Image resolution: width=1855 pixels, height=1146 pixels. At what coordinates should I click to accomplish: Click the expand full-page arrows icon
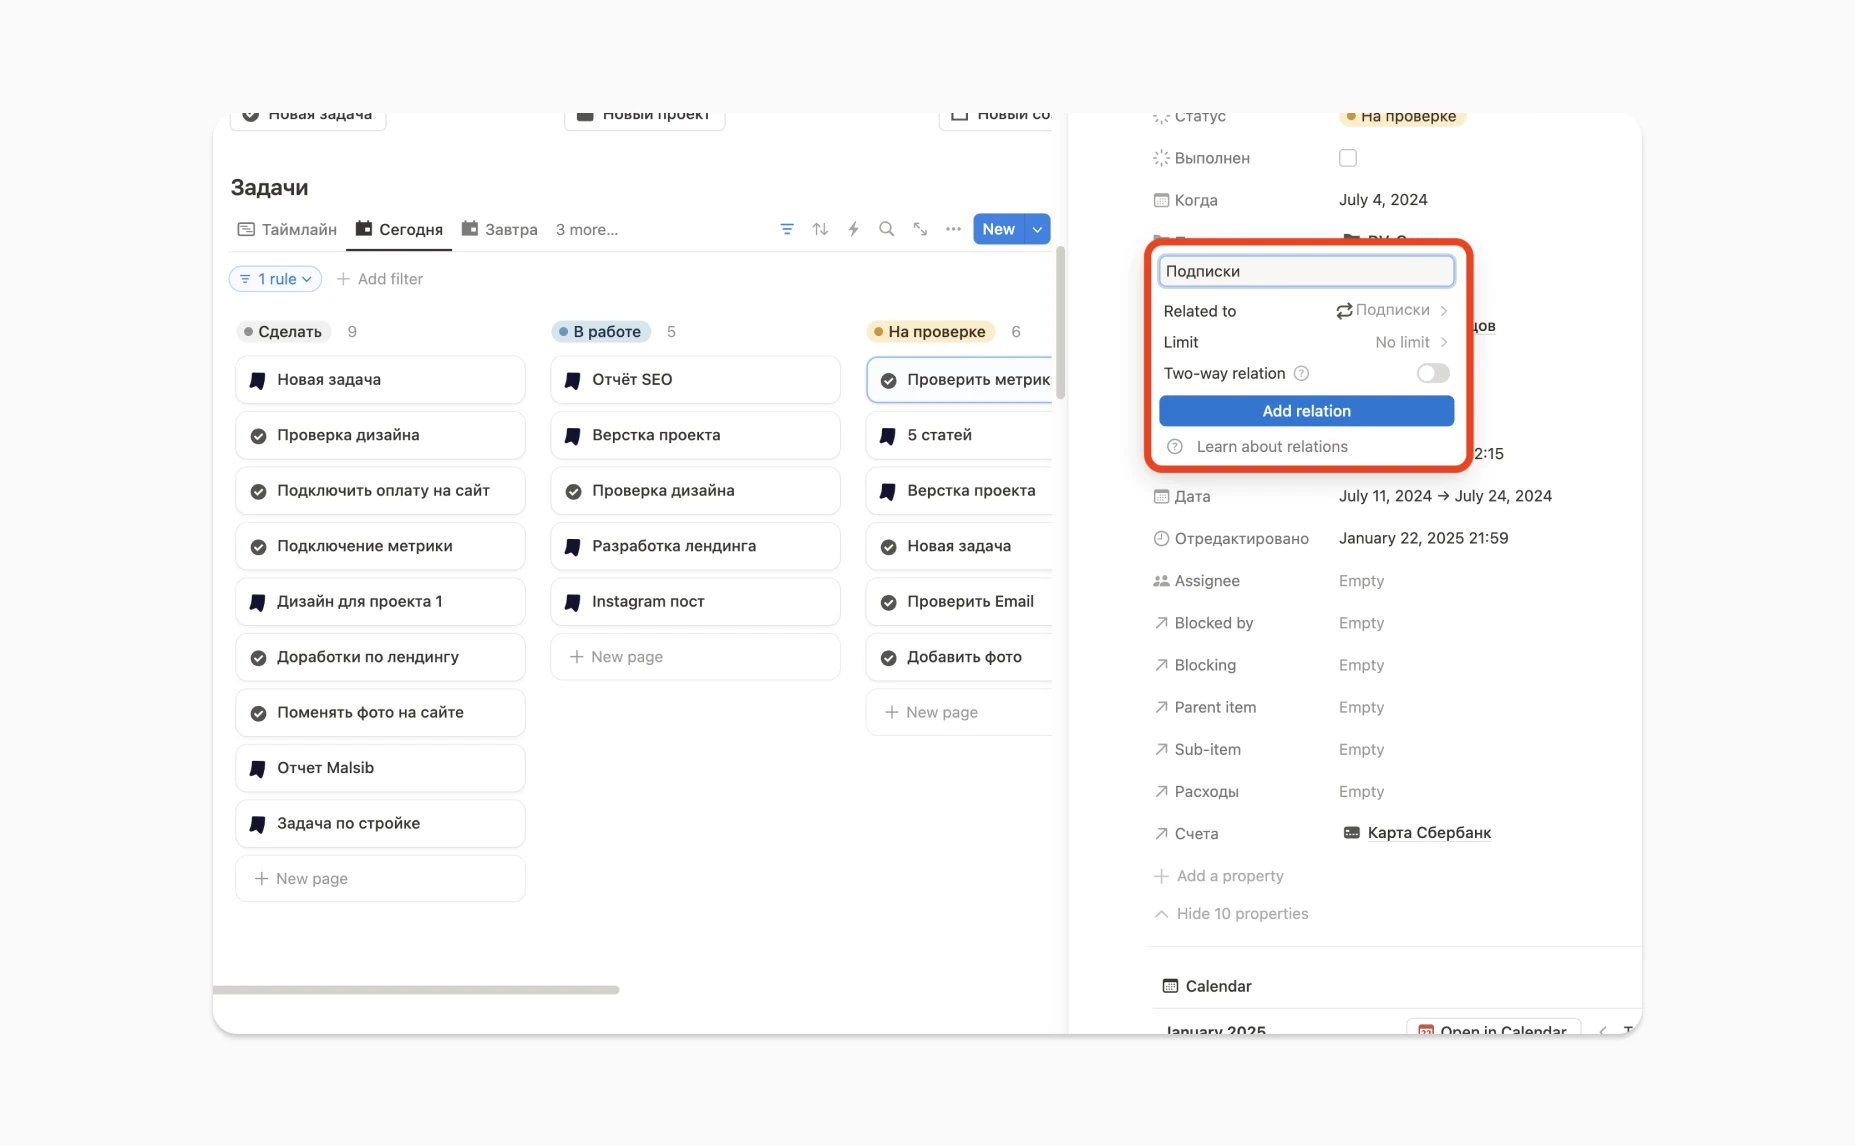pyautogui.click(x=920, y=229)
